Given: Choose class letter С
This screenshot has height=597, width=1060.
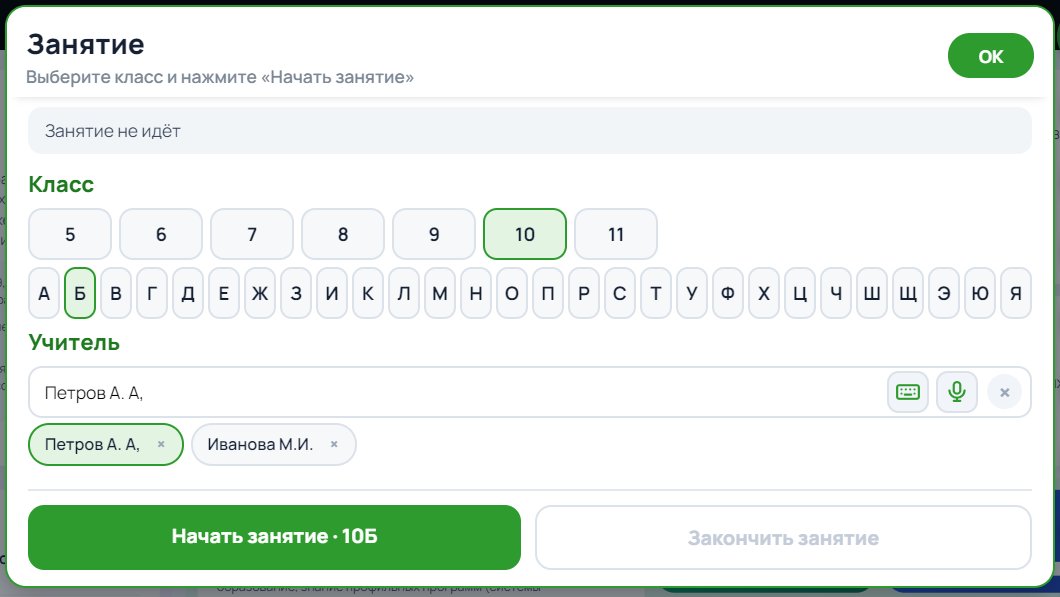Looking at the screenshot, I should pyautogui.click(x=620, y=293).
